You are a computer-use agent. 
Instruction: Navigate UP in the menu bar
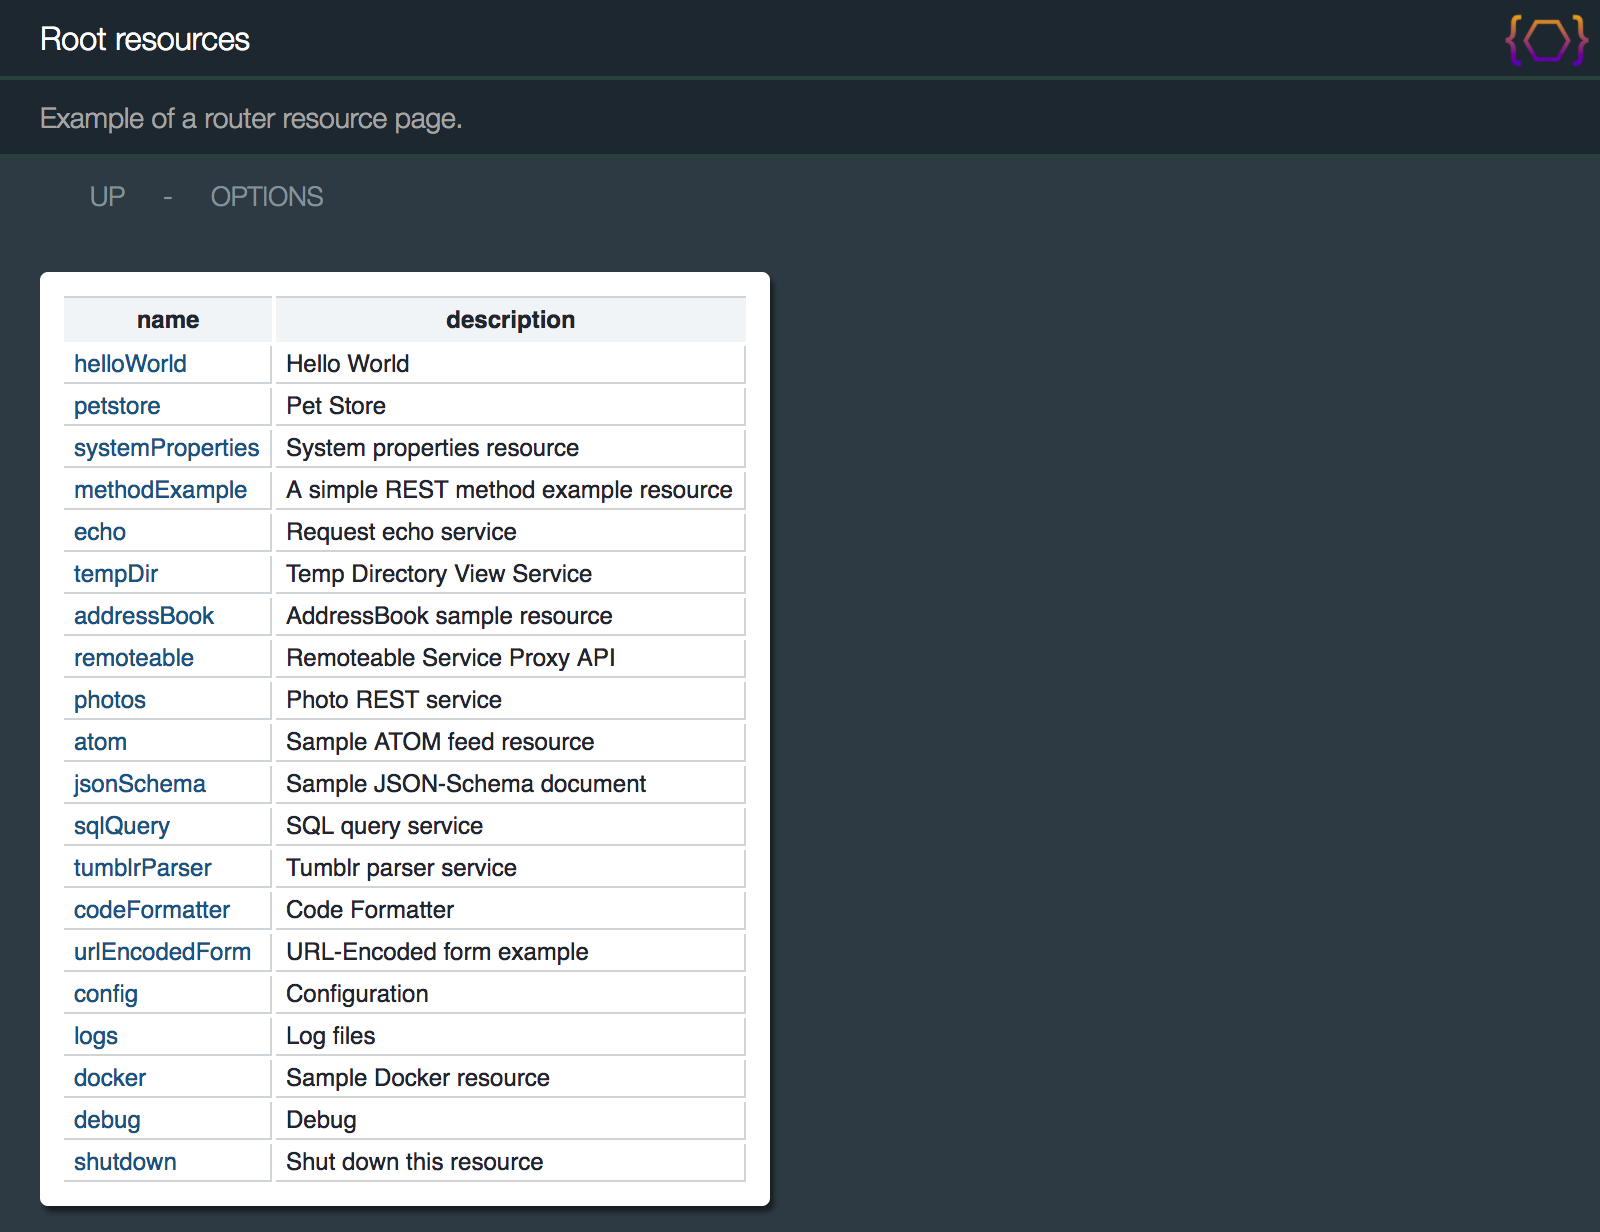point(107,197)
